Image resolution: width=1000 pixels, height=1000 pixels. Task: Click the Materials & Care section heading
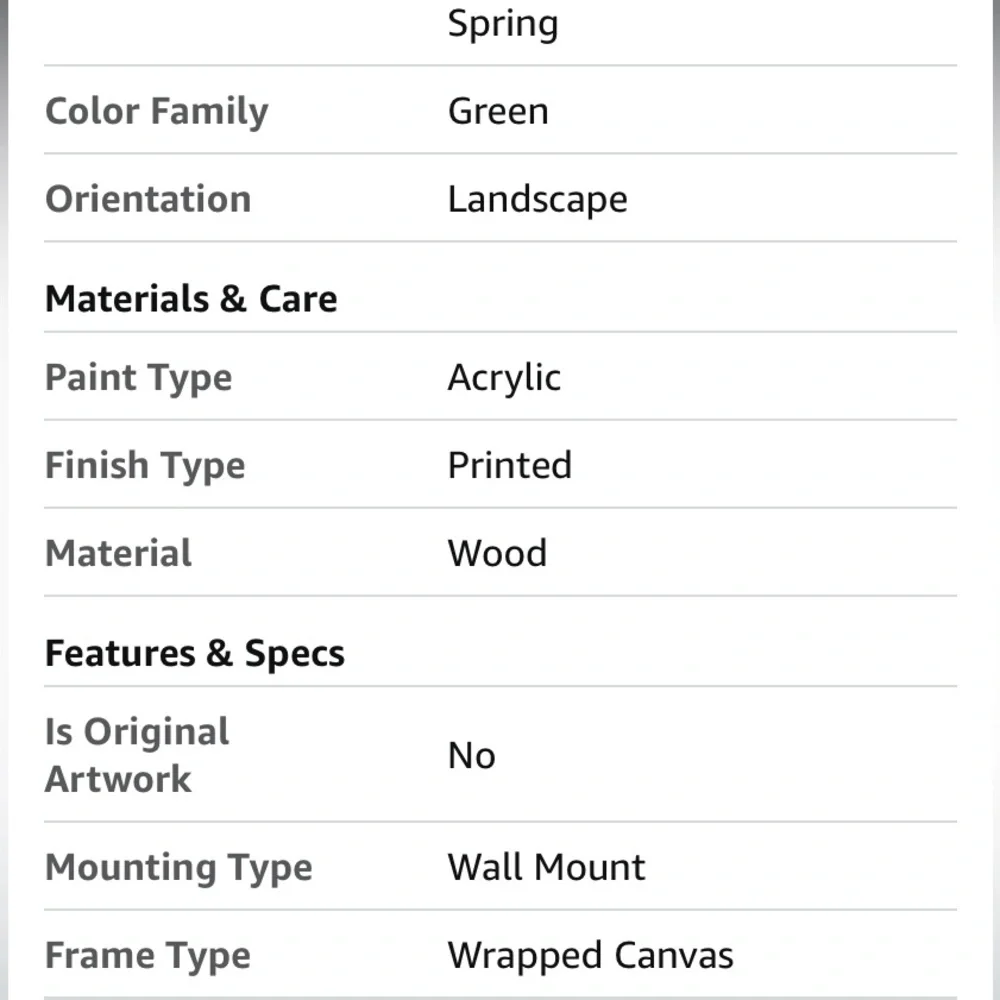(x=191, y=299)
